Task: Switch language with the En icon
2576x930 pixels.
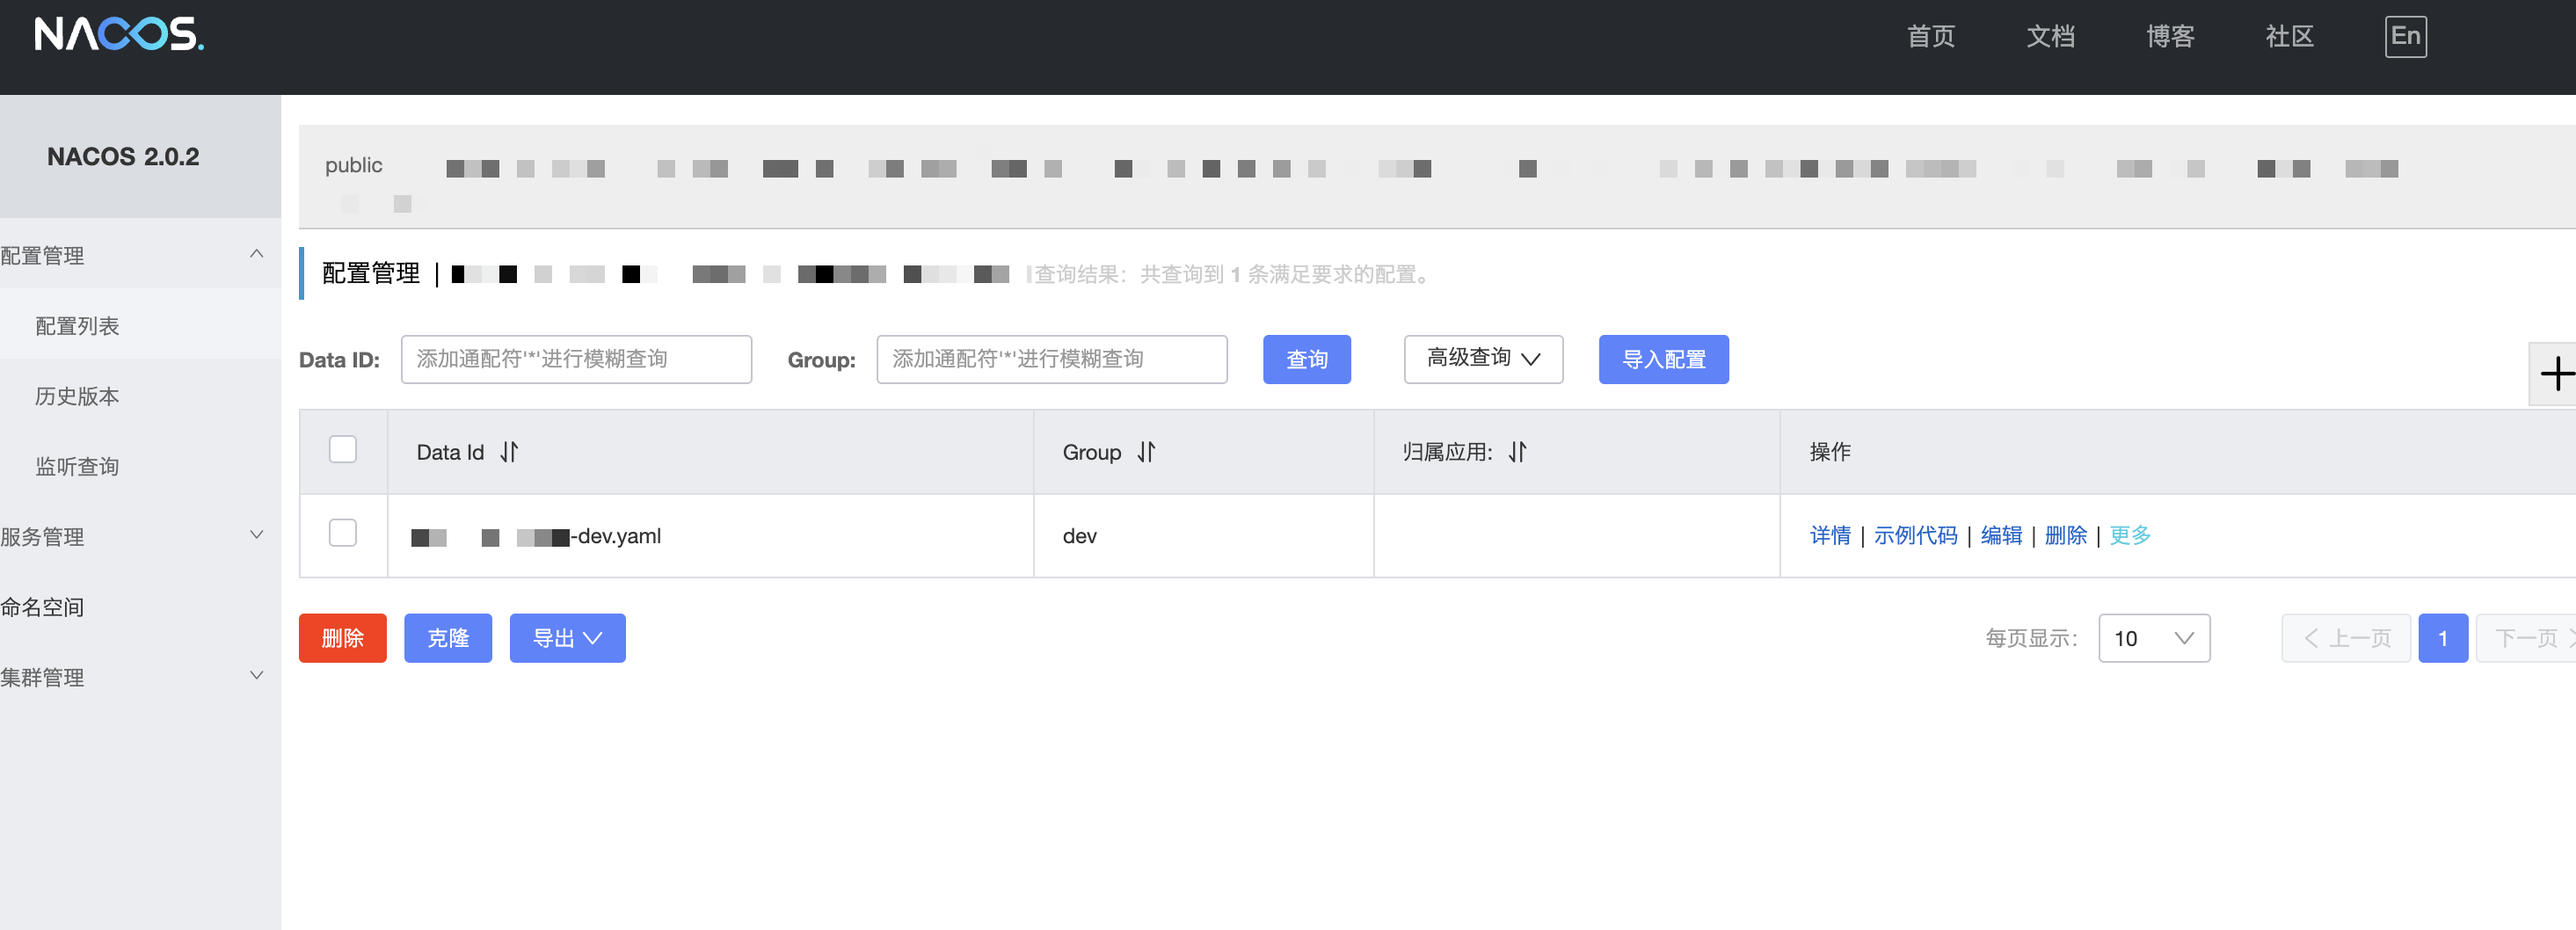Action: 2405,37
